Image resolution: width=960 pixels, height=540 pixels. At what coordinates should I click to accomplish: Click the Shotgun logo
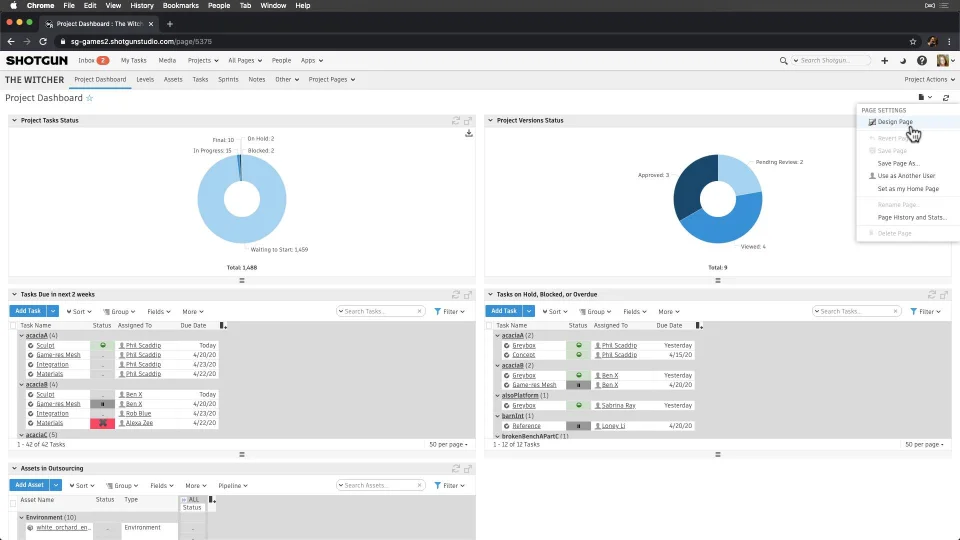tap(37, 61)
